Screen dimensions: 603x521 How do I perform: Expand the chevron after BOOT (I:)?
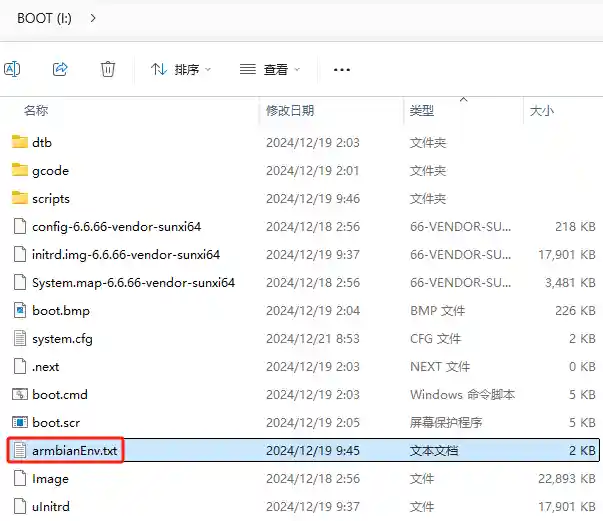coord(93,18)
